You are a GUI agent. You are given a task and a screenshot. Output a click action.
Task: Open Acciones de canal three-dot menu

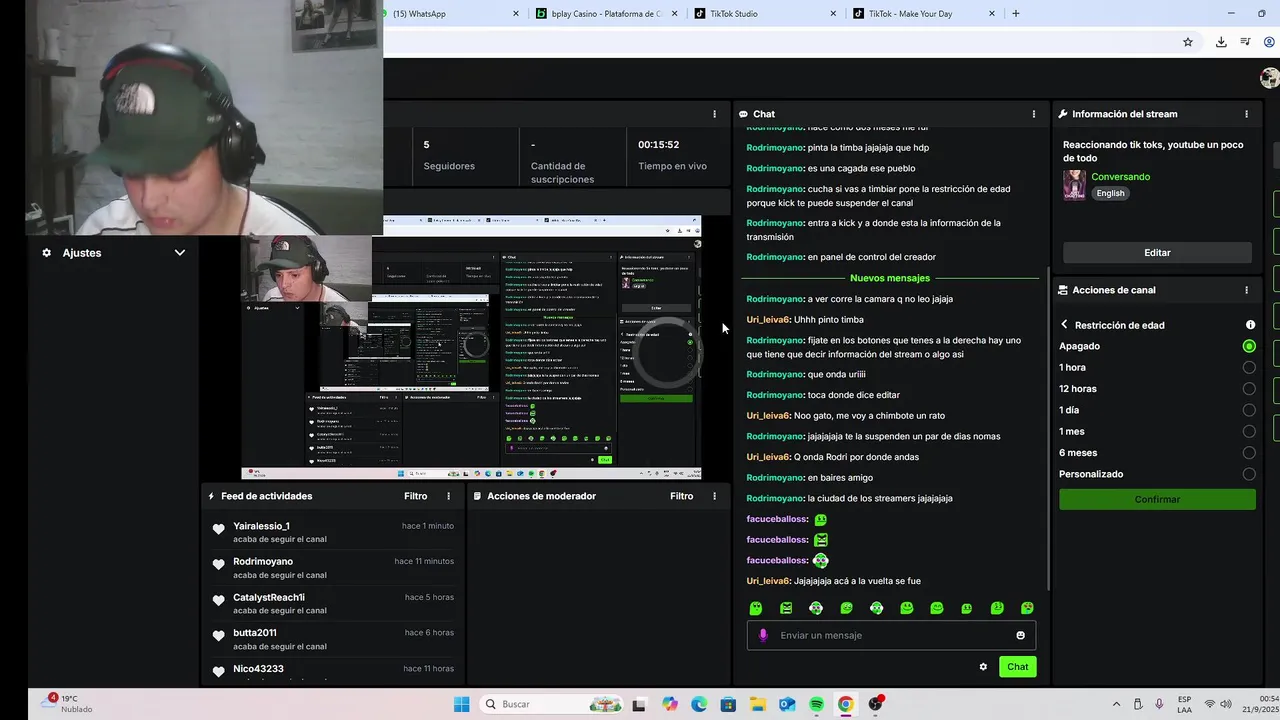click(1246, 290)
